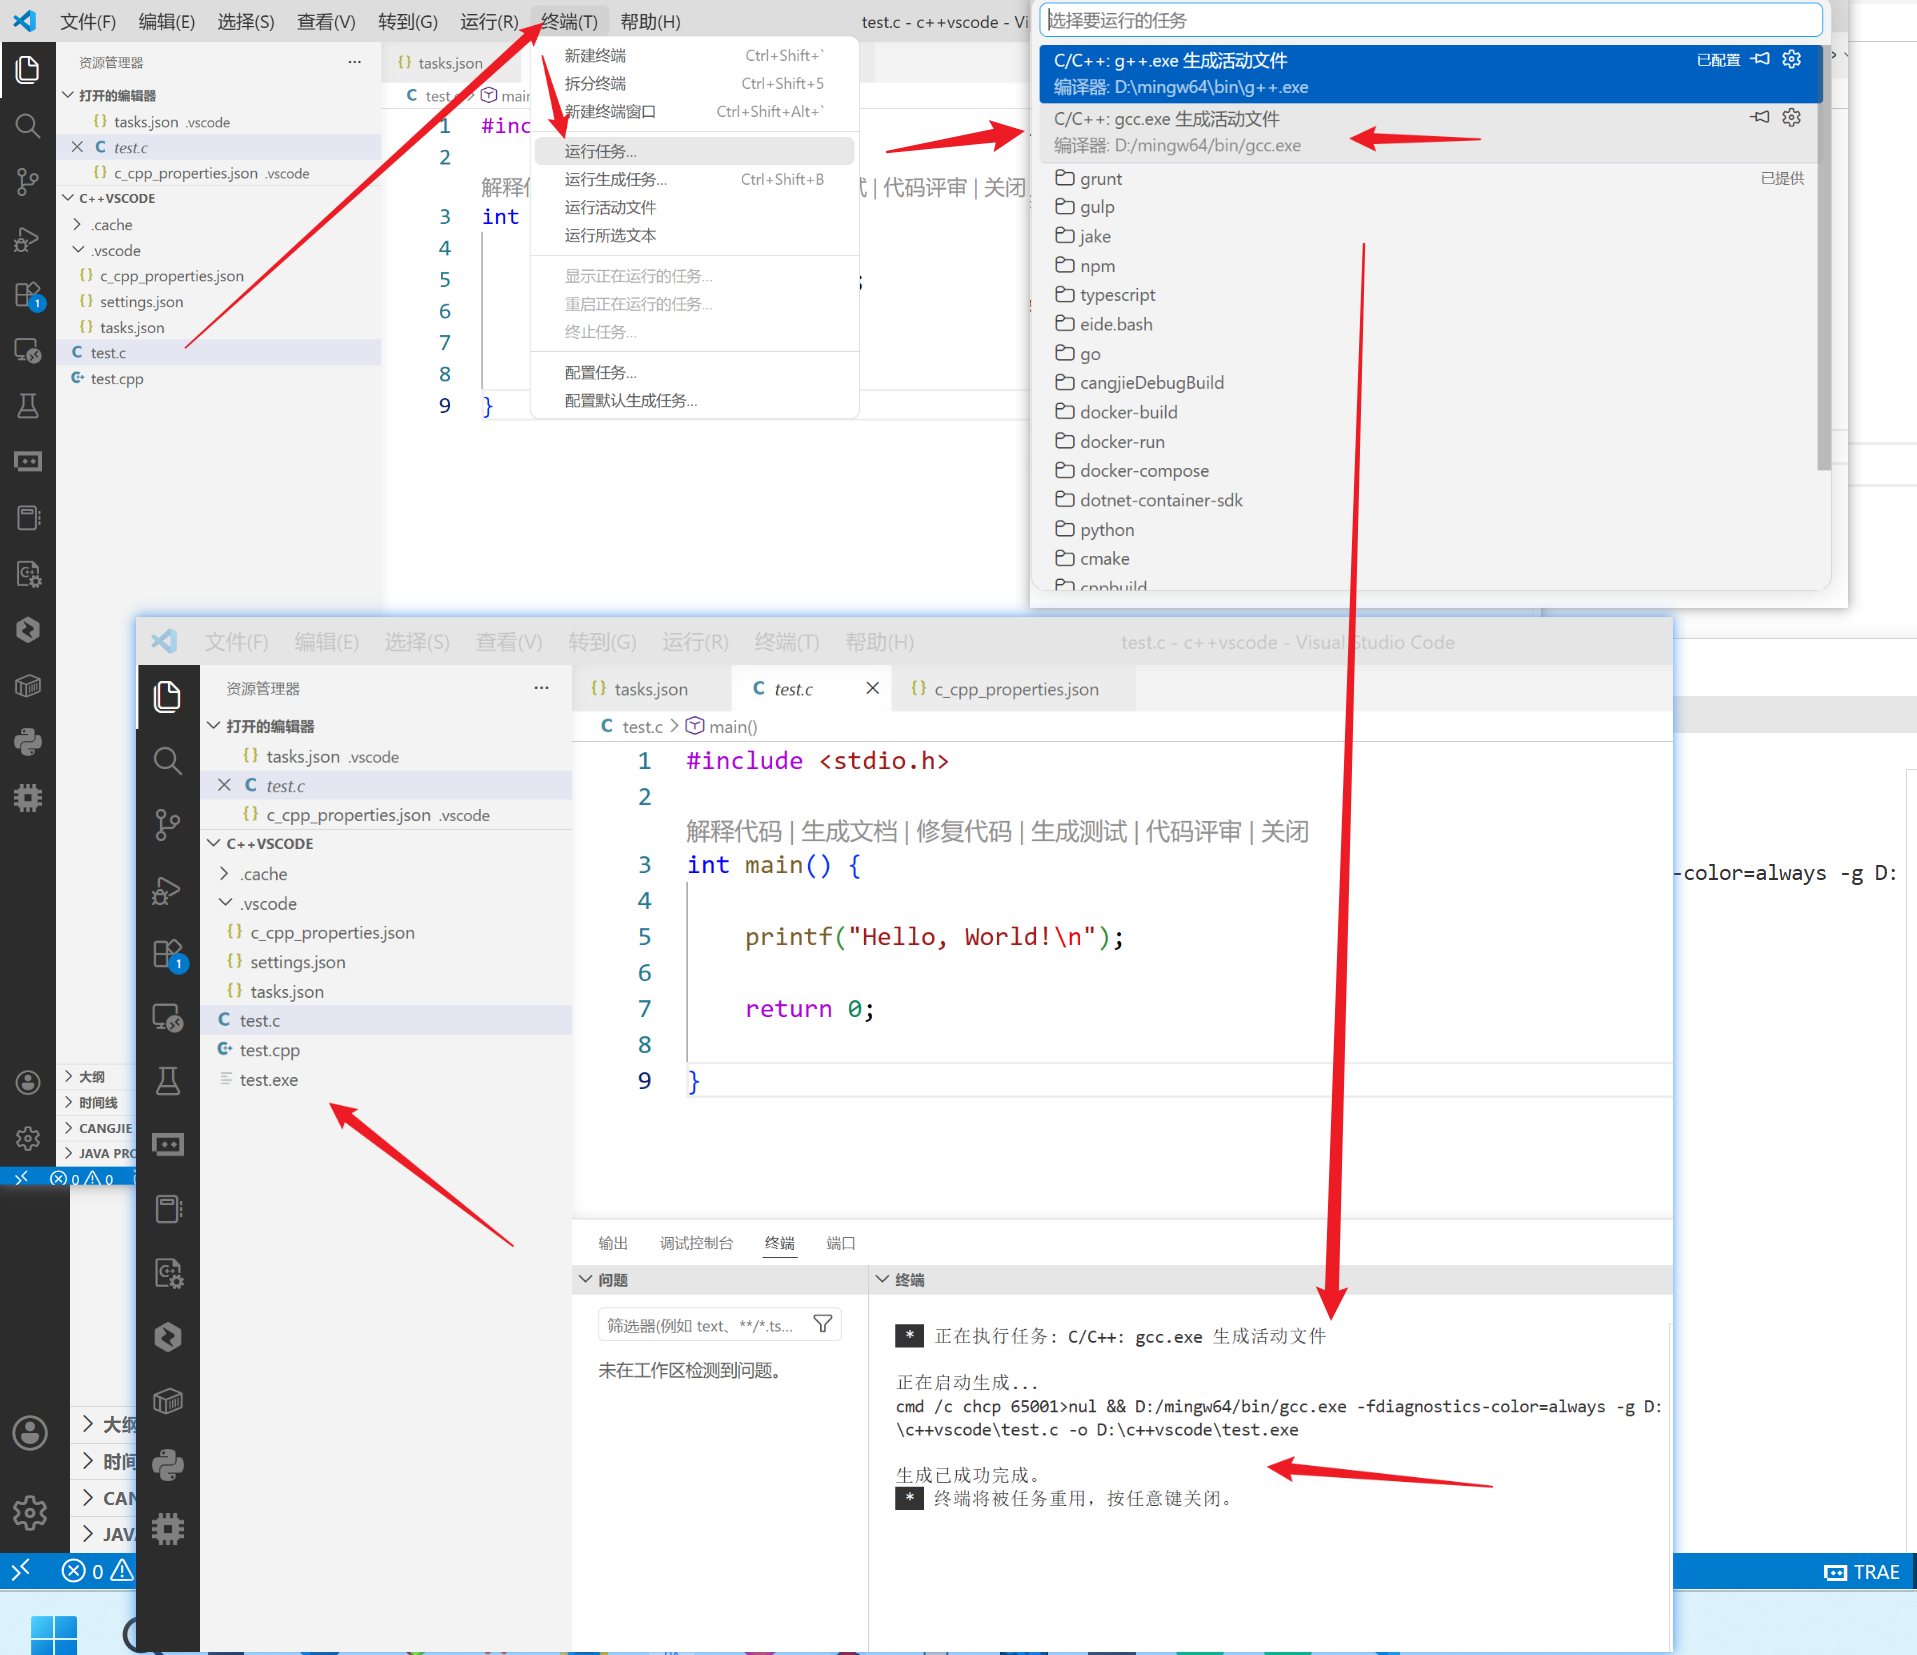The height and width of the screenshot is (1655, 1917).
Task: Click Python icon in lower window's activity bar
Action: point(168,1465)
